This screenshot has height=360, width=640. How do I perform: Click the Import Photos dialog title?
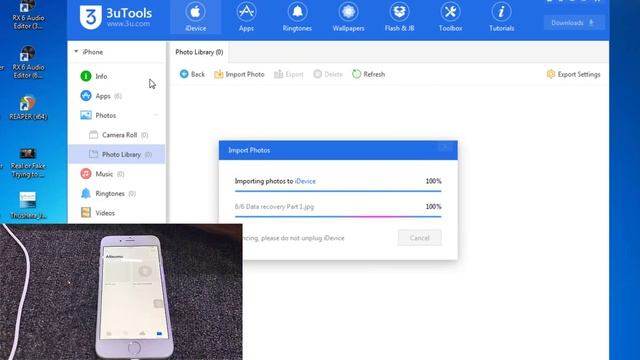[x=249, y=150]
